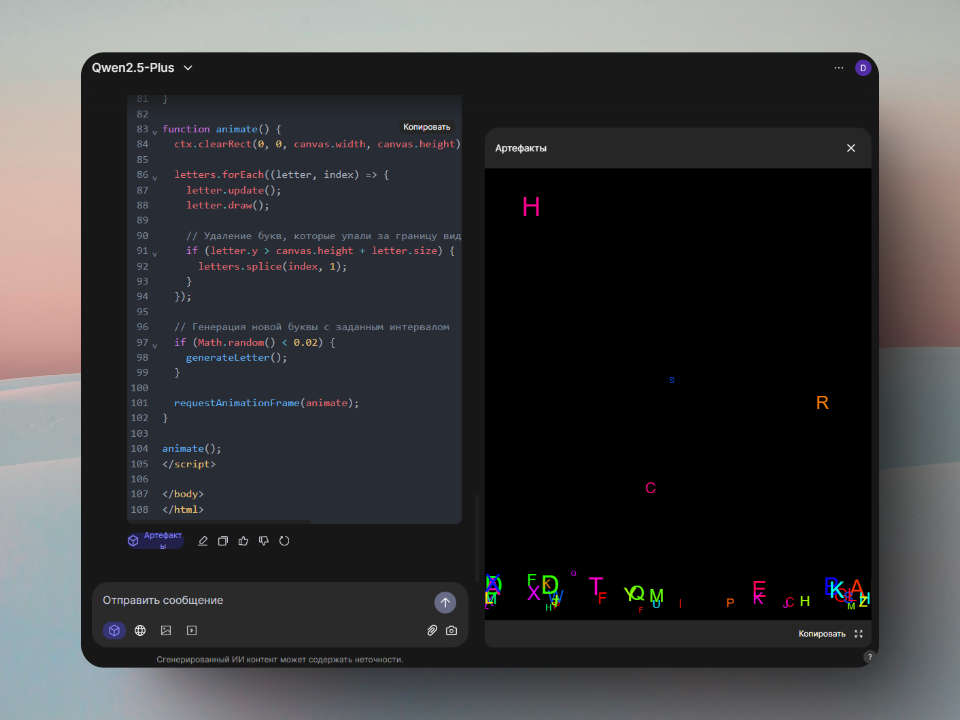Give thumbs down to the response
The image size is (960, 720).
pos(264,541)
